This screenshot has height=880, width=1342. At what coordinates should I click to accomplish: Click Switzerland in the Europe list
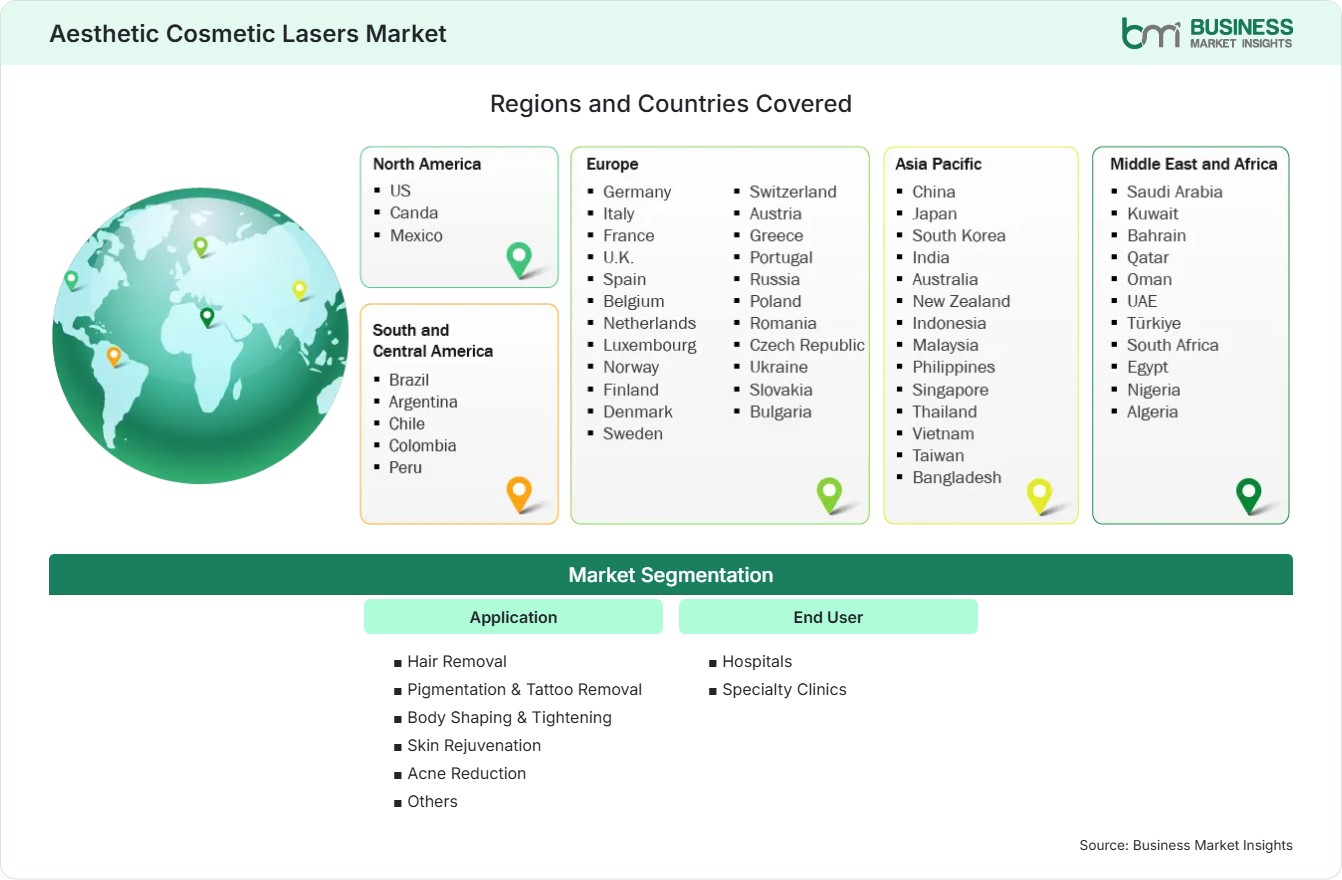coord(793,191)
